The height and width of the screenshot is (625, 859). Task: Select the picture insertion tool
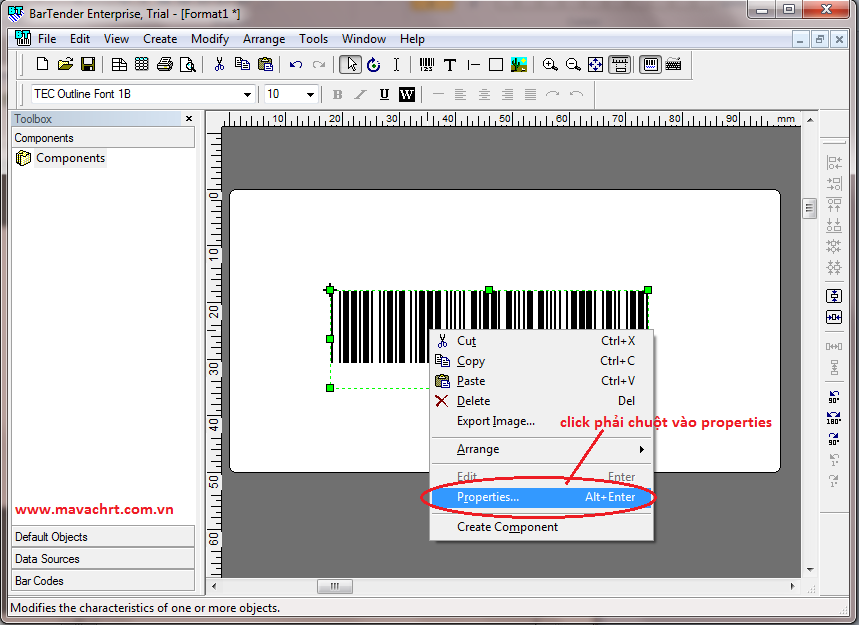click(519, 65)
